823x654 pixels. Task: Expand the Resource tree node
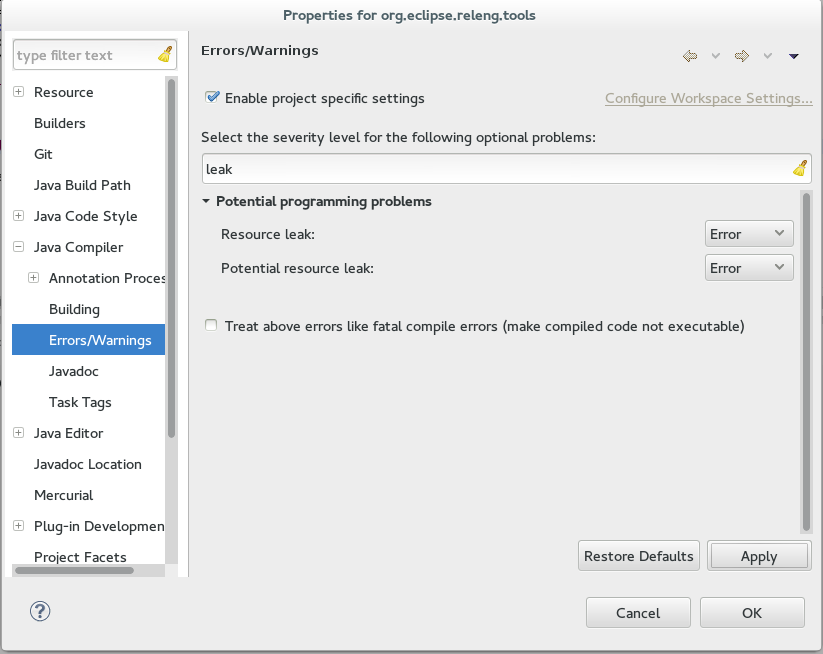tap(18, 92)
